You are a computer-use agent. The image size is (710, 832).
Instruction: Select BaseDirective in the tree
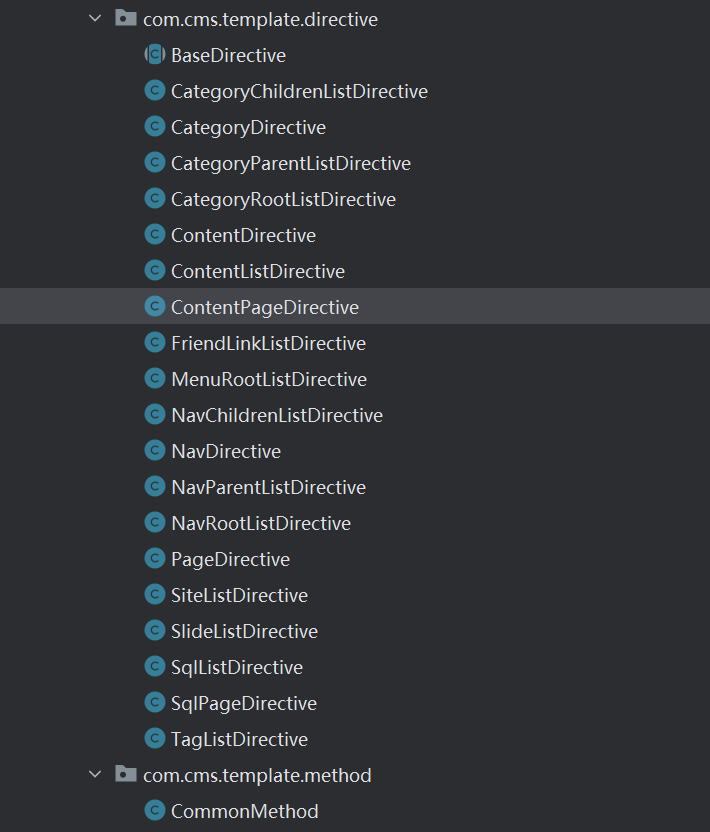(x=229, y=55)
